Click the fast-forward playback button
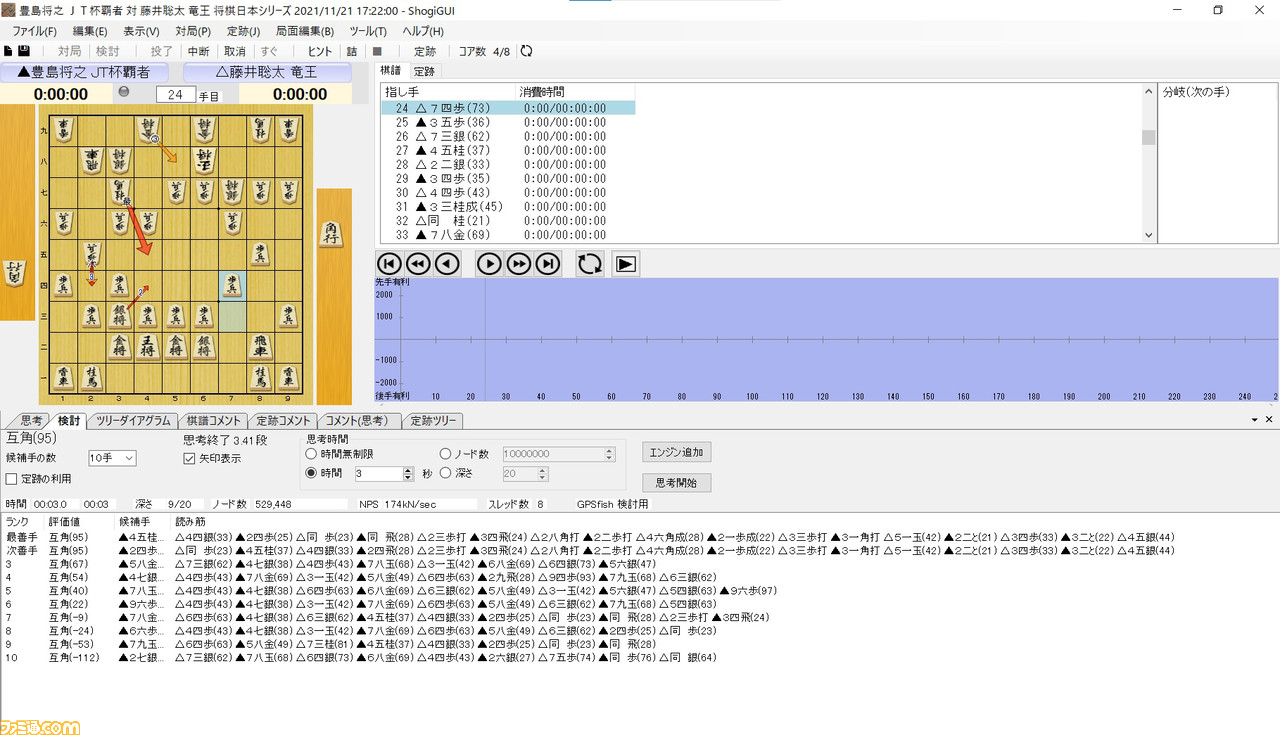Image resolution: width=1280 pixels, height=735 pixels. click(x=518, y=264)
